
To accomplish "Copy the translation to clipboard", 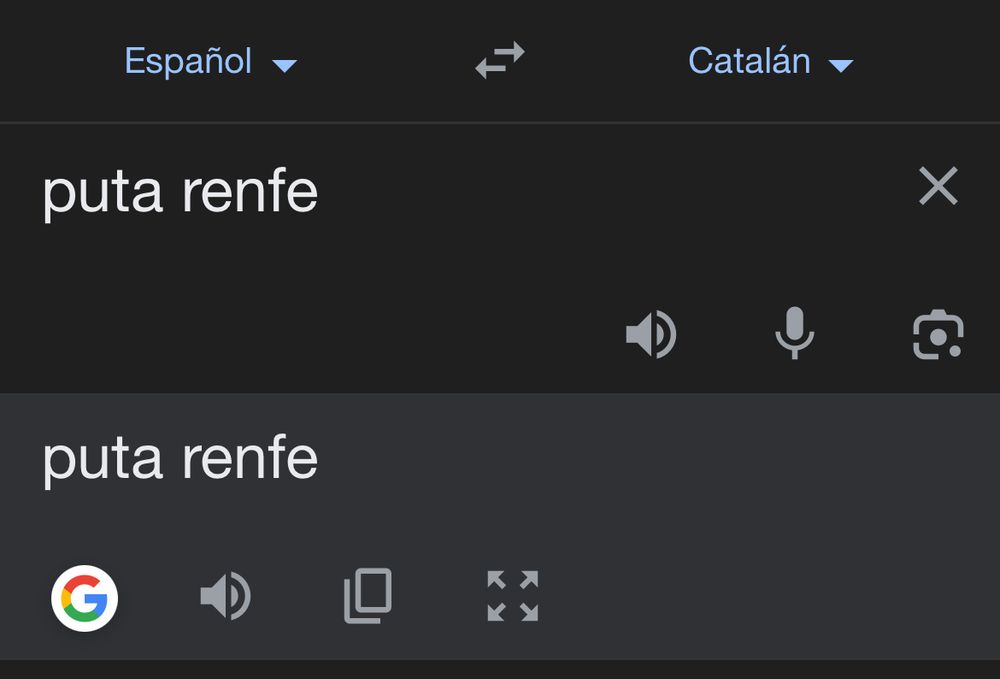I will 367,596.
